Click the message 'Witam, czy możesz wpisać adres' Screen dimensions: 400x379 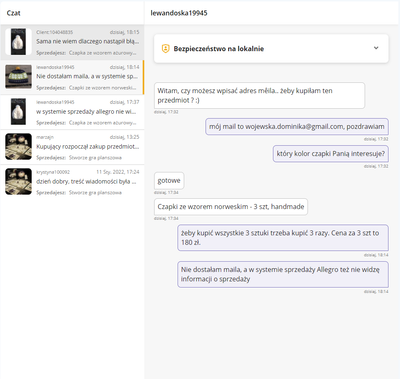pos(259,95)
